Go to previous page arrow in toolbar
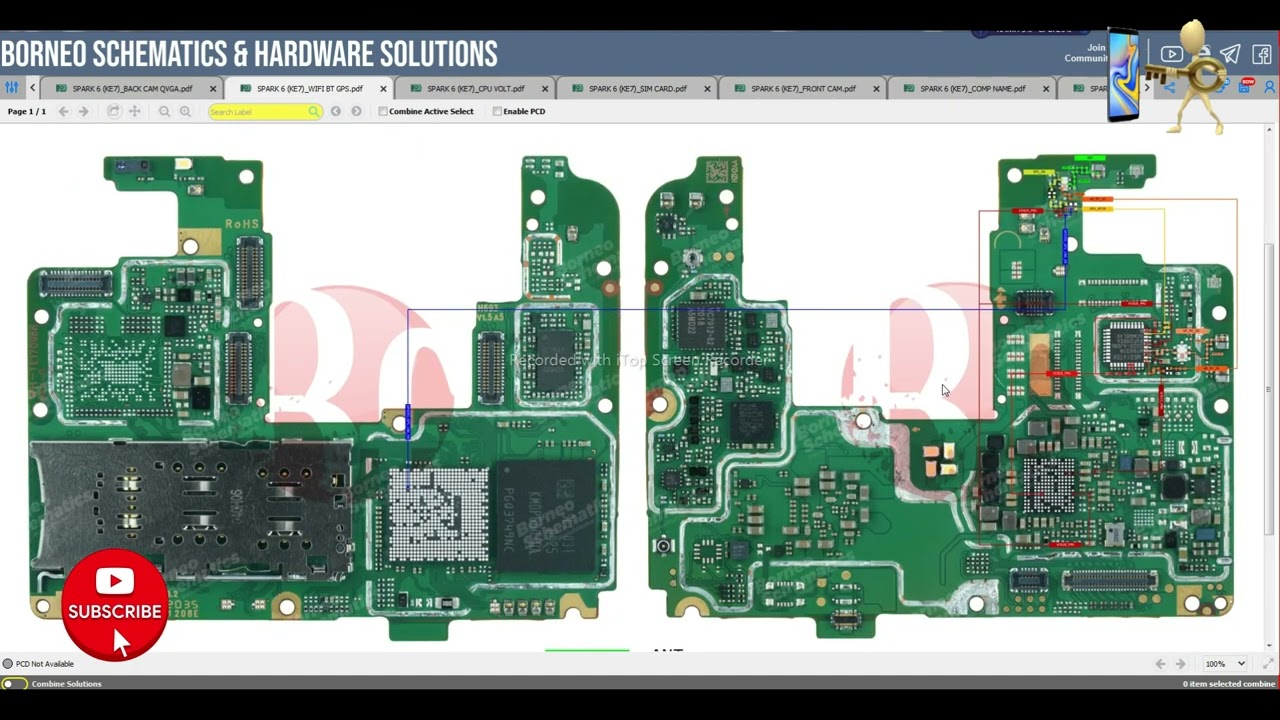 click(x=64, y=111)
